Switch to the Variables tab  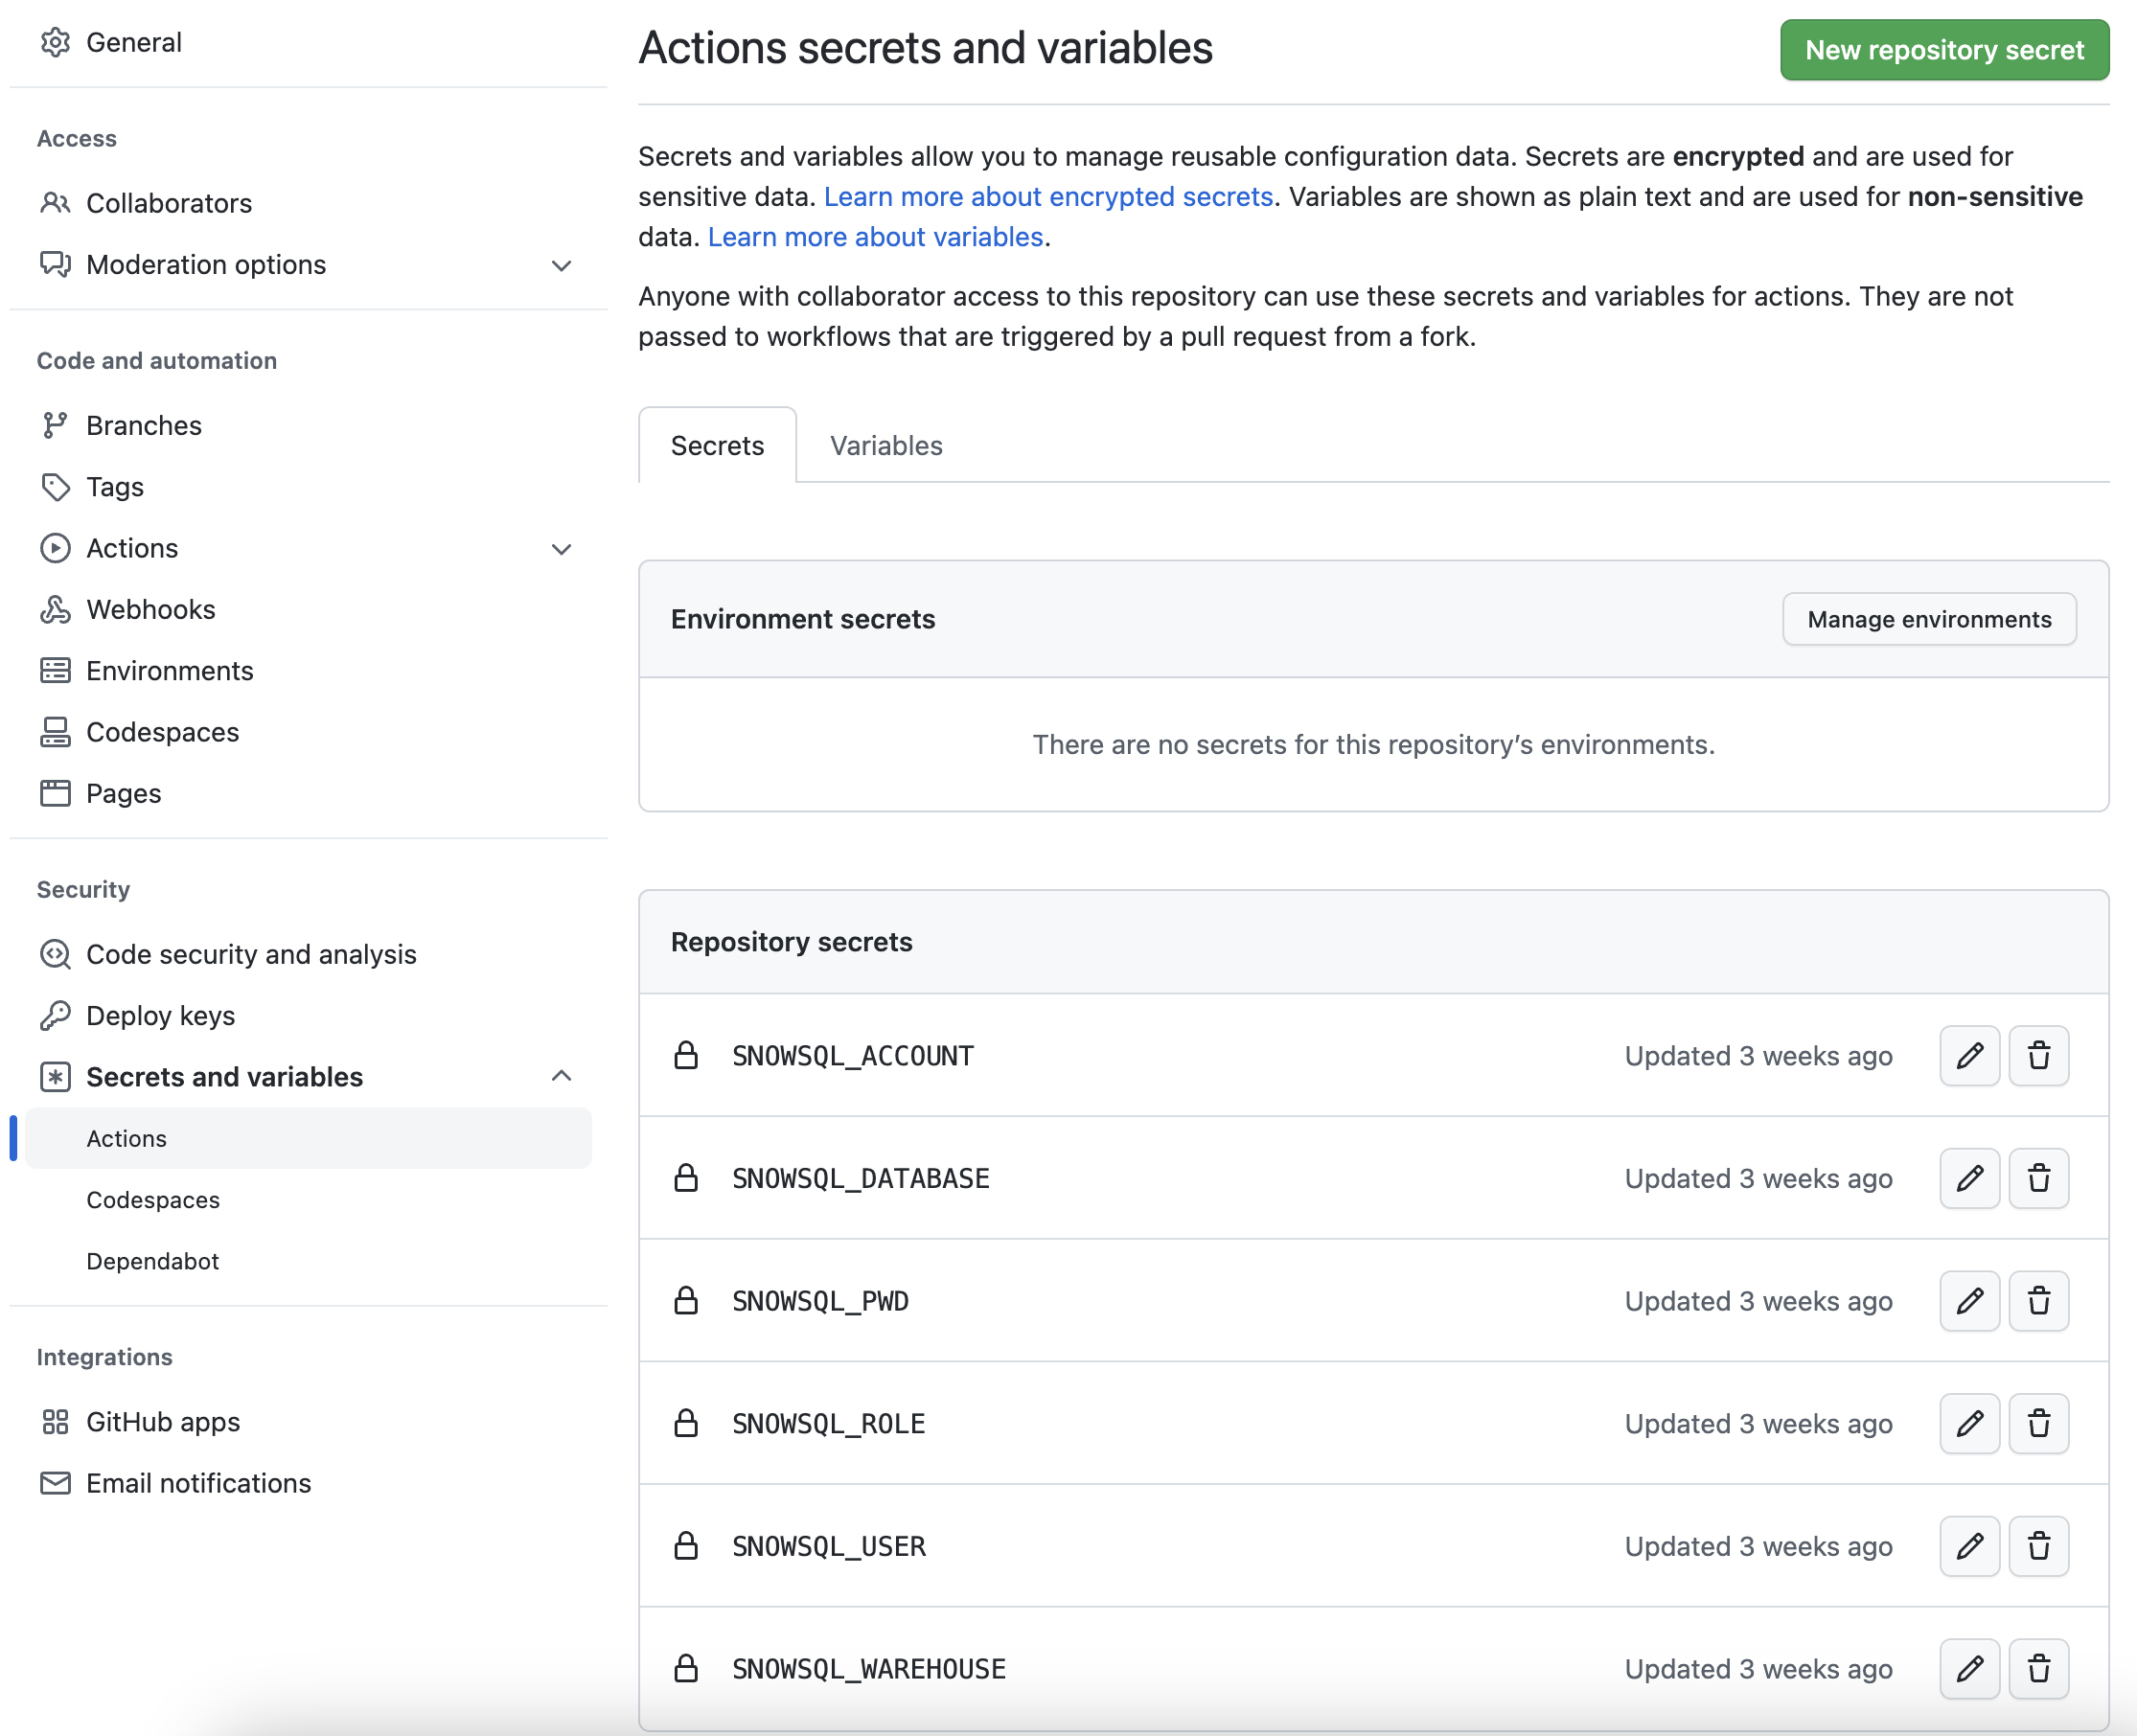tap(885, 445)
